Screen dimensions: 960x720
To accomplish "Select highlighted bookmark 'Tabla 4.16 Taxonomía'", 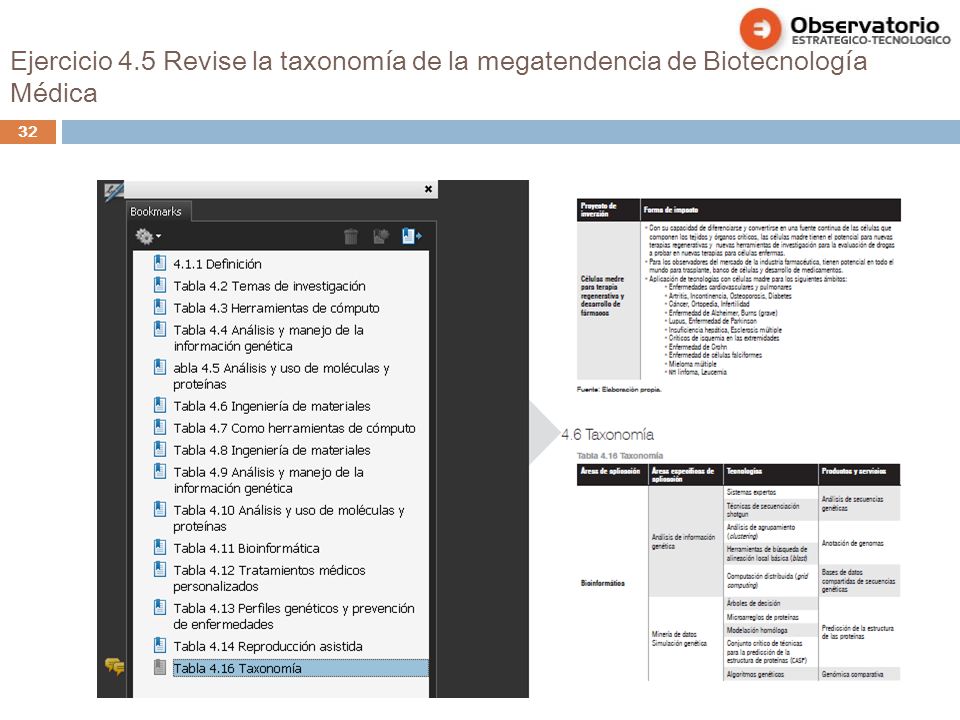I will [300, 668].
